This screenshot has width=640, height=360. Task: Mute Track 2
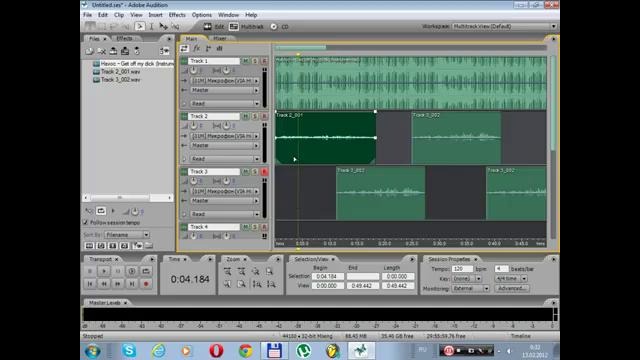(x=246, y=116)
